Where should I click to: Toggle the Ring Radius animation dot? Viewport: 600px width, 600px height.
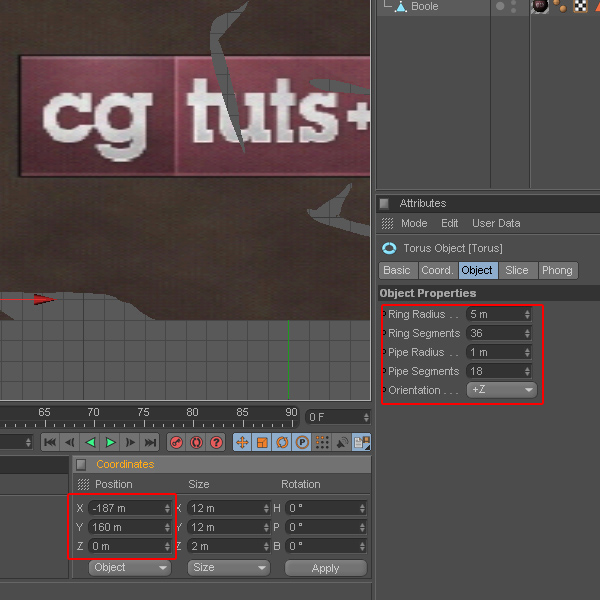pos(384,314)
